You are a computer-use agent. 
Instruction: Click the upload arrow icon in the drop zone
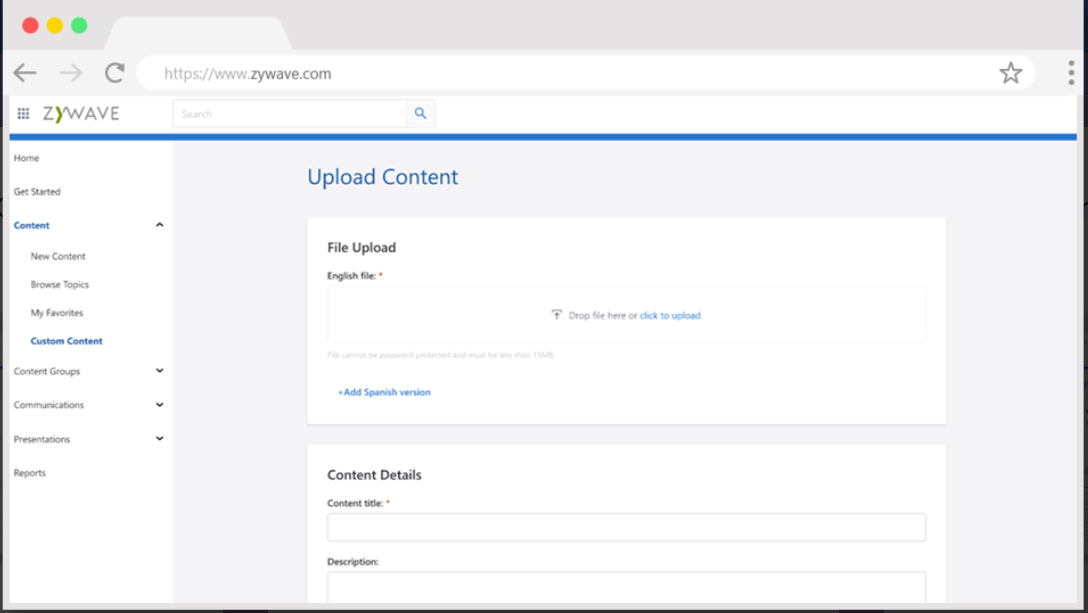click(x=558, y=314)
